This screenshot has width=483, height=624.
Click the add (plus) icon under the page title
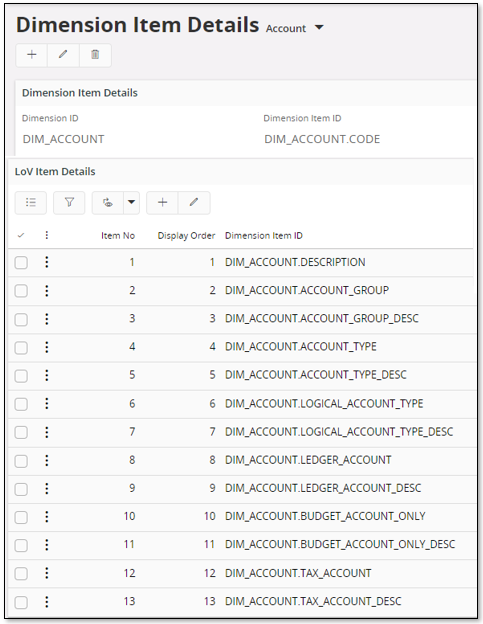(x=31, y=55)
